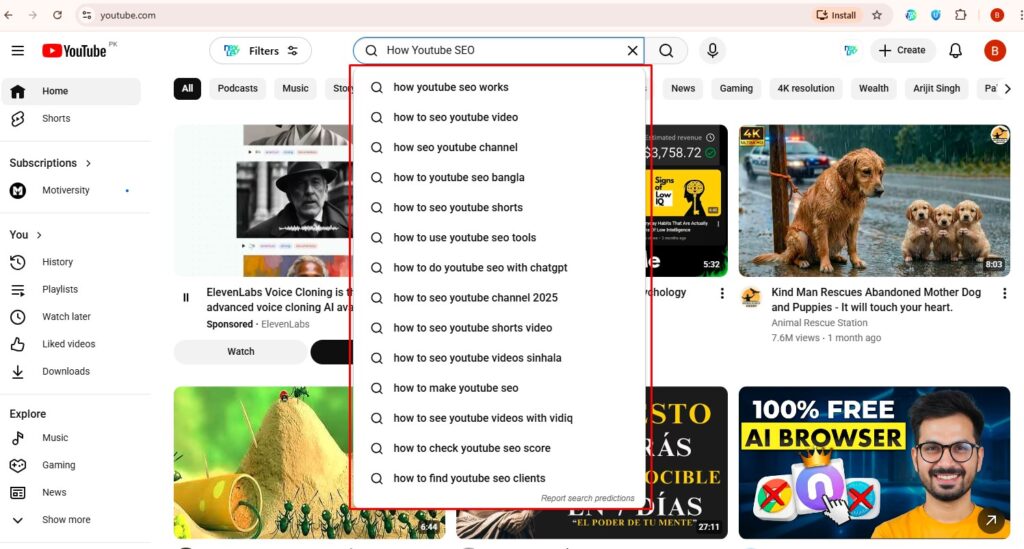
Task: Open Watch later list
Action: [71, 317]
